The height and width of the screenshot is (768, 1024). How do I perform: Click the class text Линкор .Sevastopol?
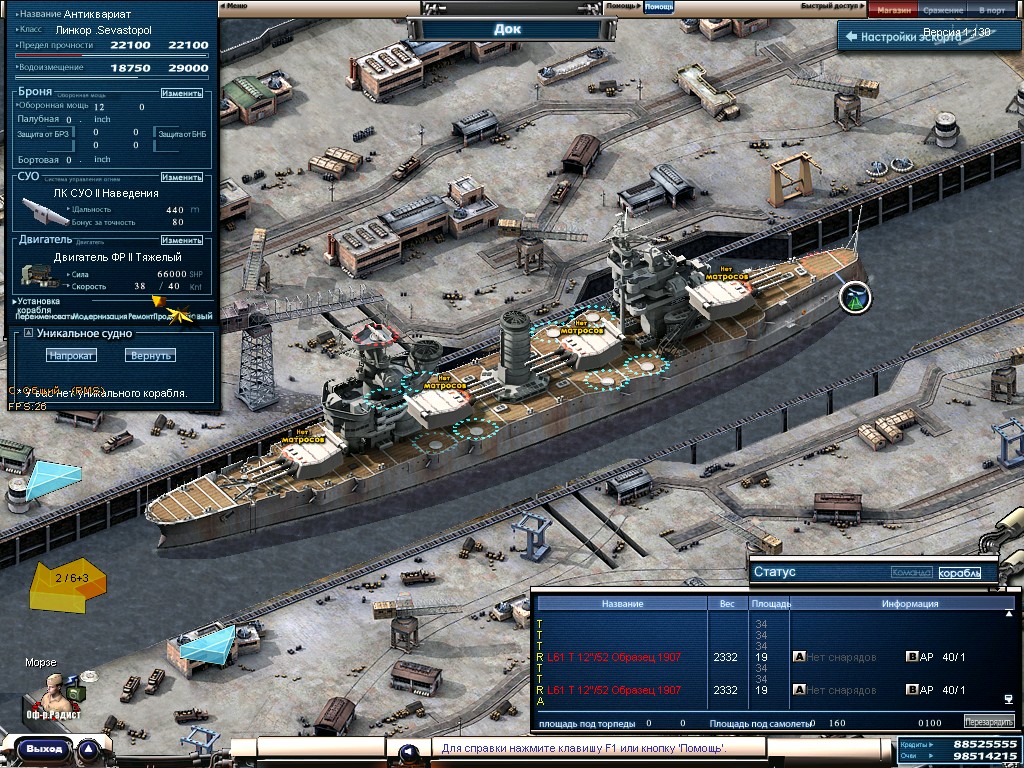103,29
